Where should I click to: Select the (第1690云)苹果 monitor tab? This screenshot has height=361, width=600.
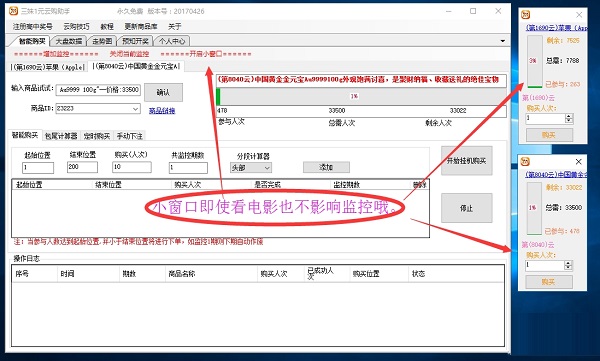[47, 67]
